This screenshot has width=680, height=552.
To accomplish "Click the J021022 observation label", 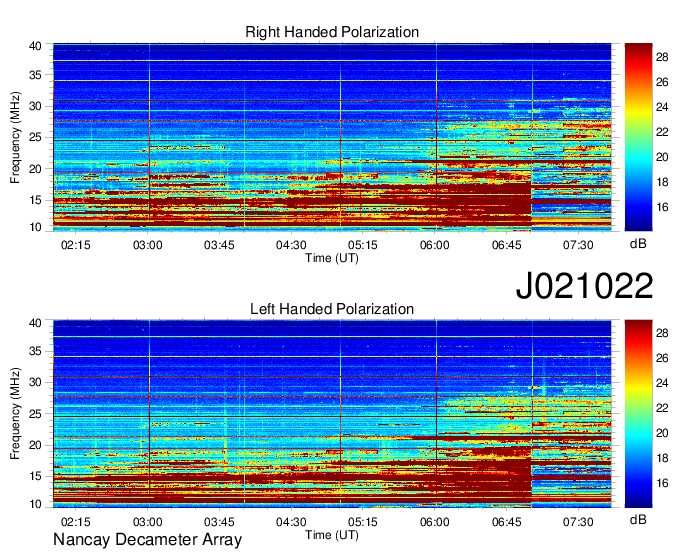I will 584,286.
